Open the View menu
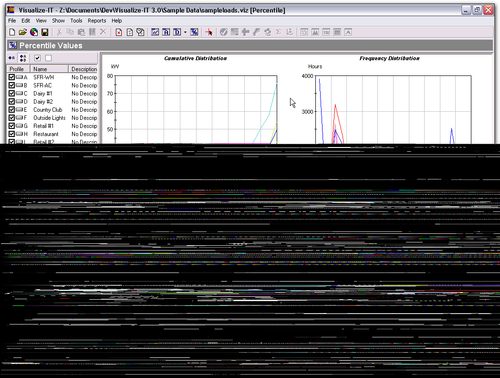Viewport: 500px width, 378px height. 41,21
